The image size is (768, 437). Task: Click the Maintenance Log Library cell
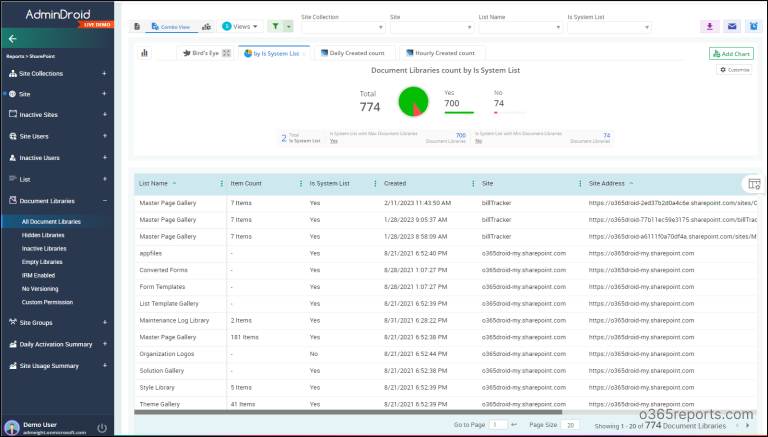pos(174,320)
